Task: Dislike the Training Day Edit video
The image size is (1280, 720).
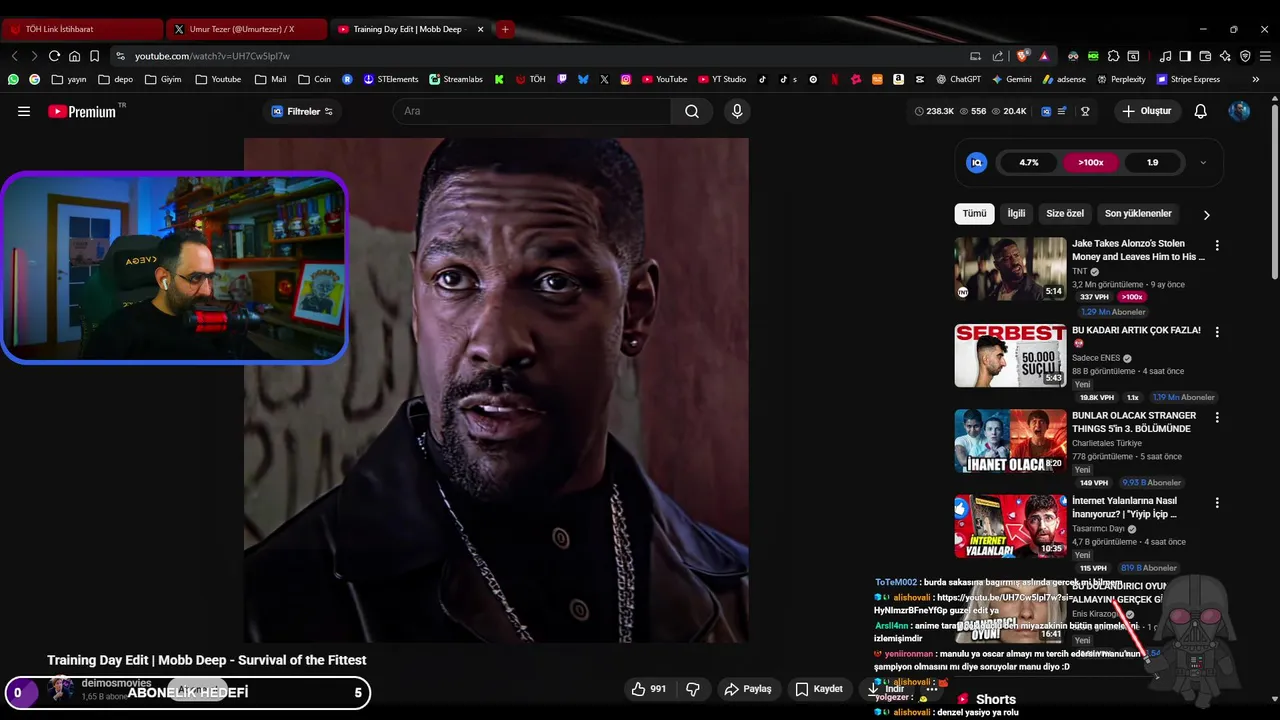Action: (692, 689)
